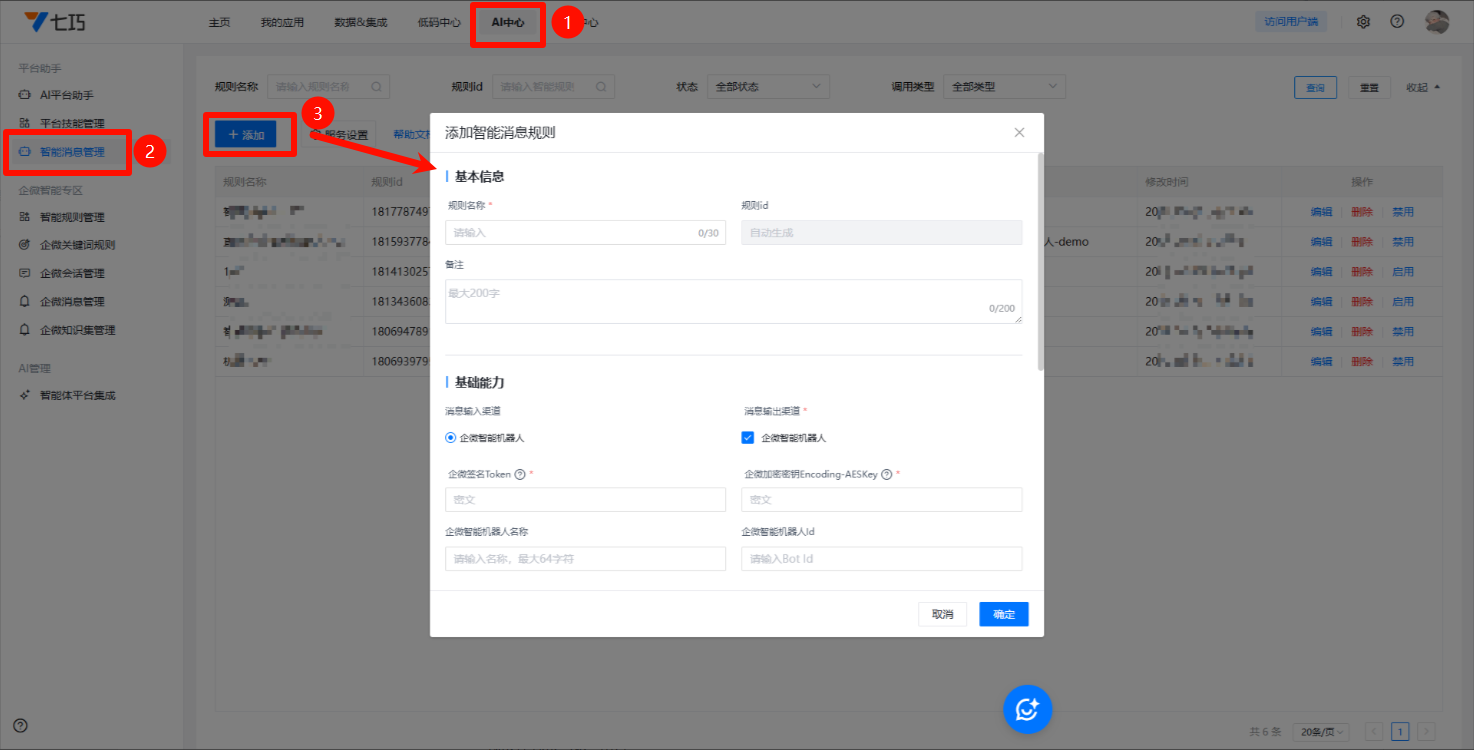Click the help question mark in top bar
The width and height of the screenshot is (1474, 750).
click(1397, 22)
